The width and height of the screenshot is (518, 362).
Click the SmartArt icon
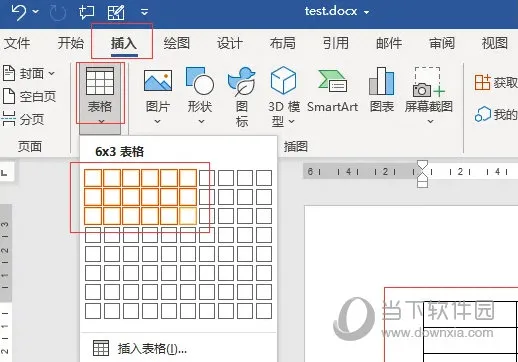coord(332,81)
